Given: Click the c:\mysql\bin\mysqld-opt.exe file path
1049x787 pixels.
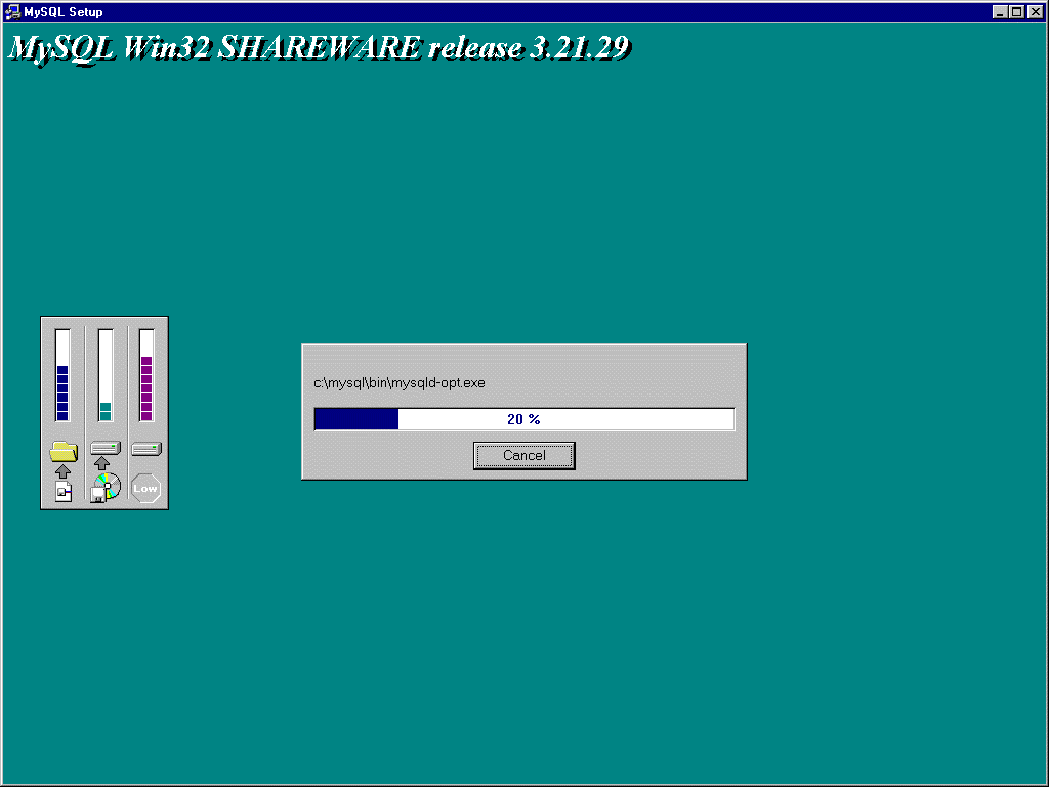Looking at the screenshot, I should pyautogui.click(x=399, y=383).
